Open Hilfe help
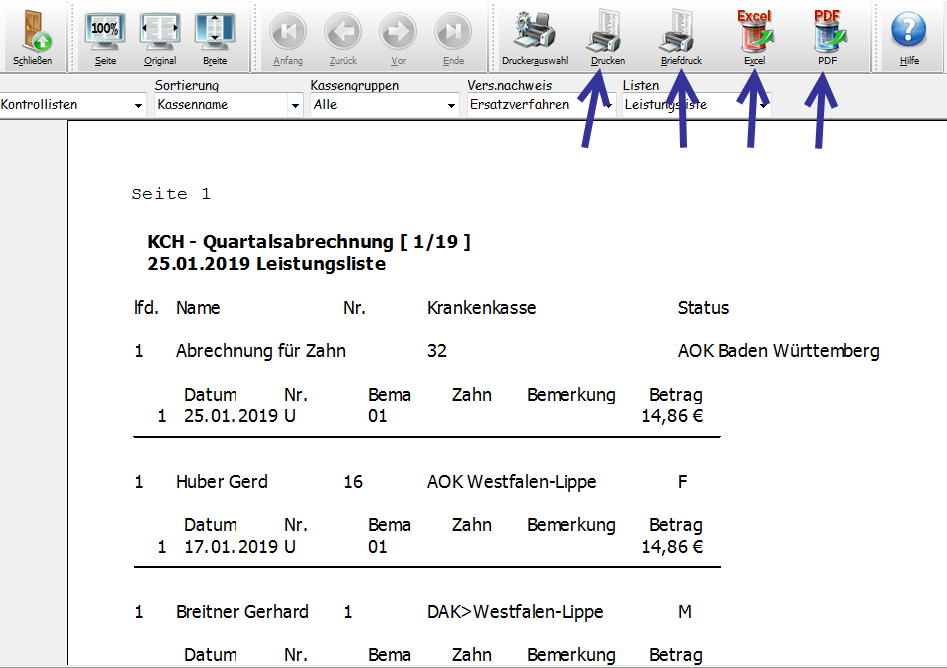The image size is (947, 668). [x=909, y=34]
